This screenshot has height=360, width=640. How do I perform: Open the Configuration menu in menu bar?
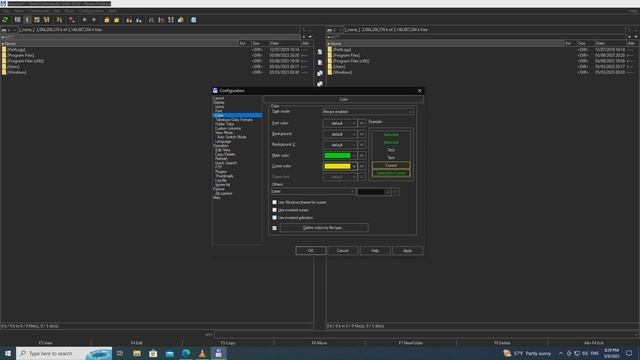[91, 11]
